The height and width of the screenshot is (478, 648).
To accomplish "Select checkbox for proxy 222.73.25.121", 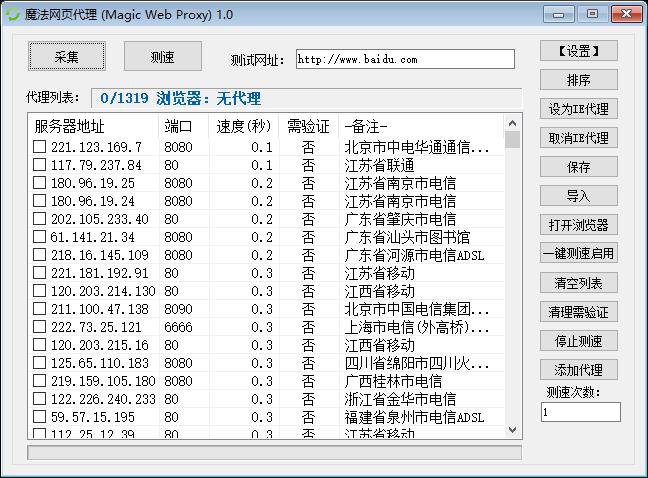I will [x=39, y=327].
